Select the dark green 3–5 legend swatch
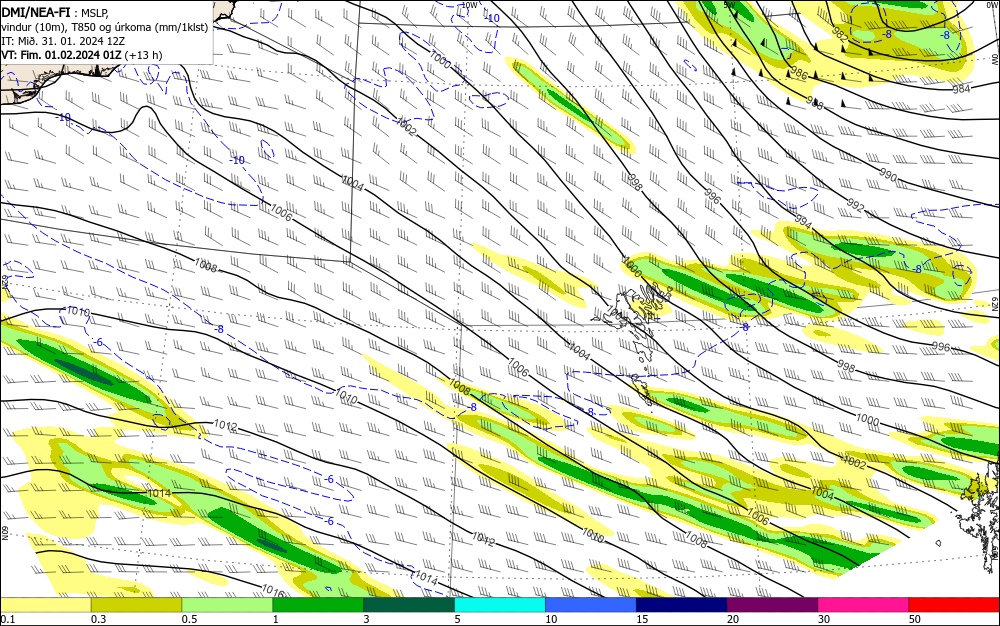The height and width of the screenshot is (626, 1000). click(409, 605)
